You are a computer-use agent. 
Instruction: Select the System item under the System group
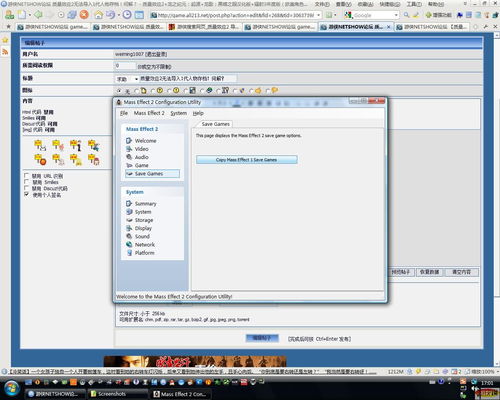click(x=139, y=212)
